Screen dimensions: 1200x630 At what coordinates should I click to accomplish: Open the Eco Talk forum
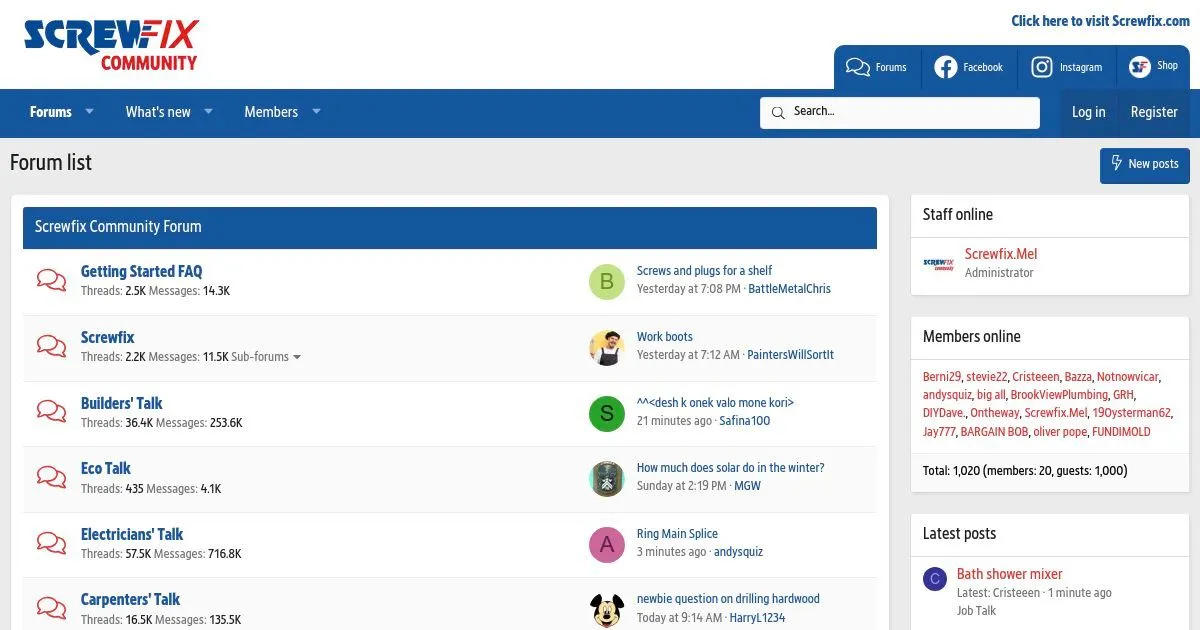click(106, 469)
